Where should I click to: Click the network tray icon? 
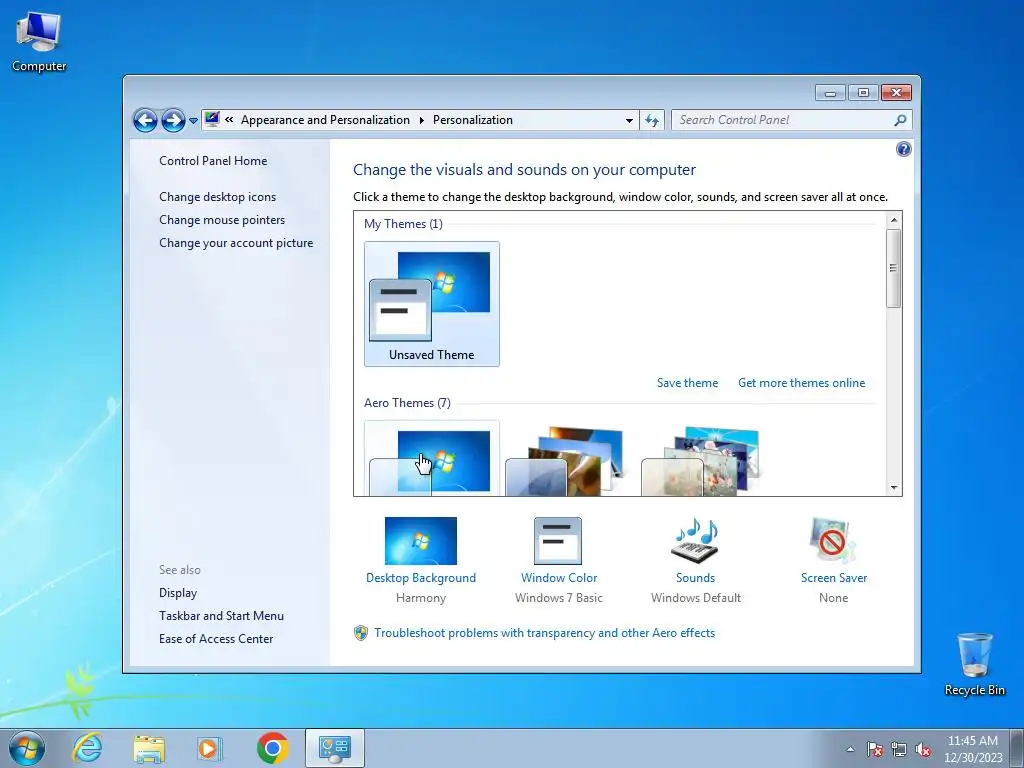(x=899, y=750)
